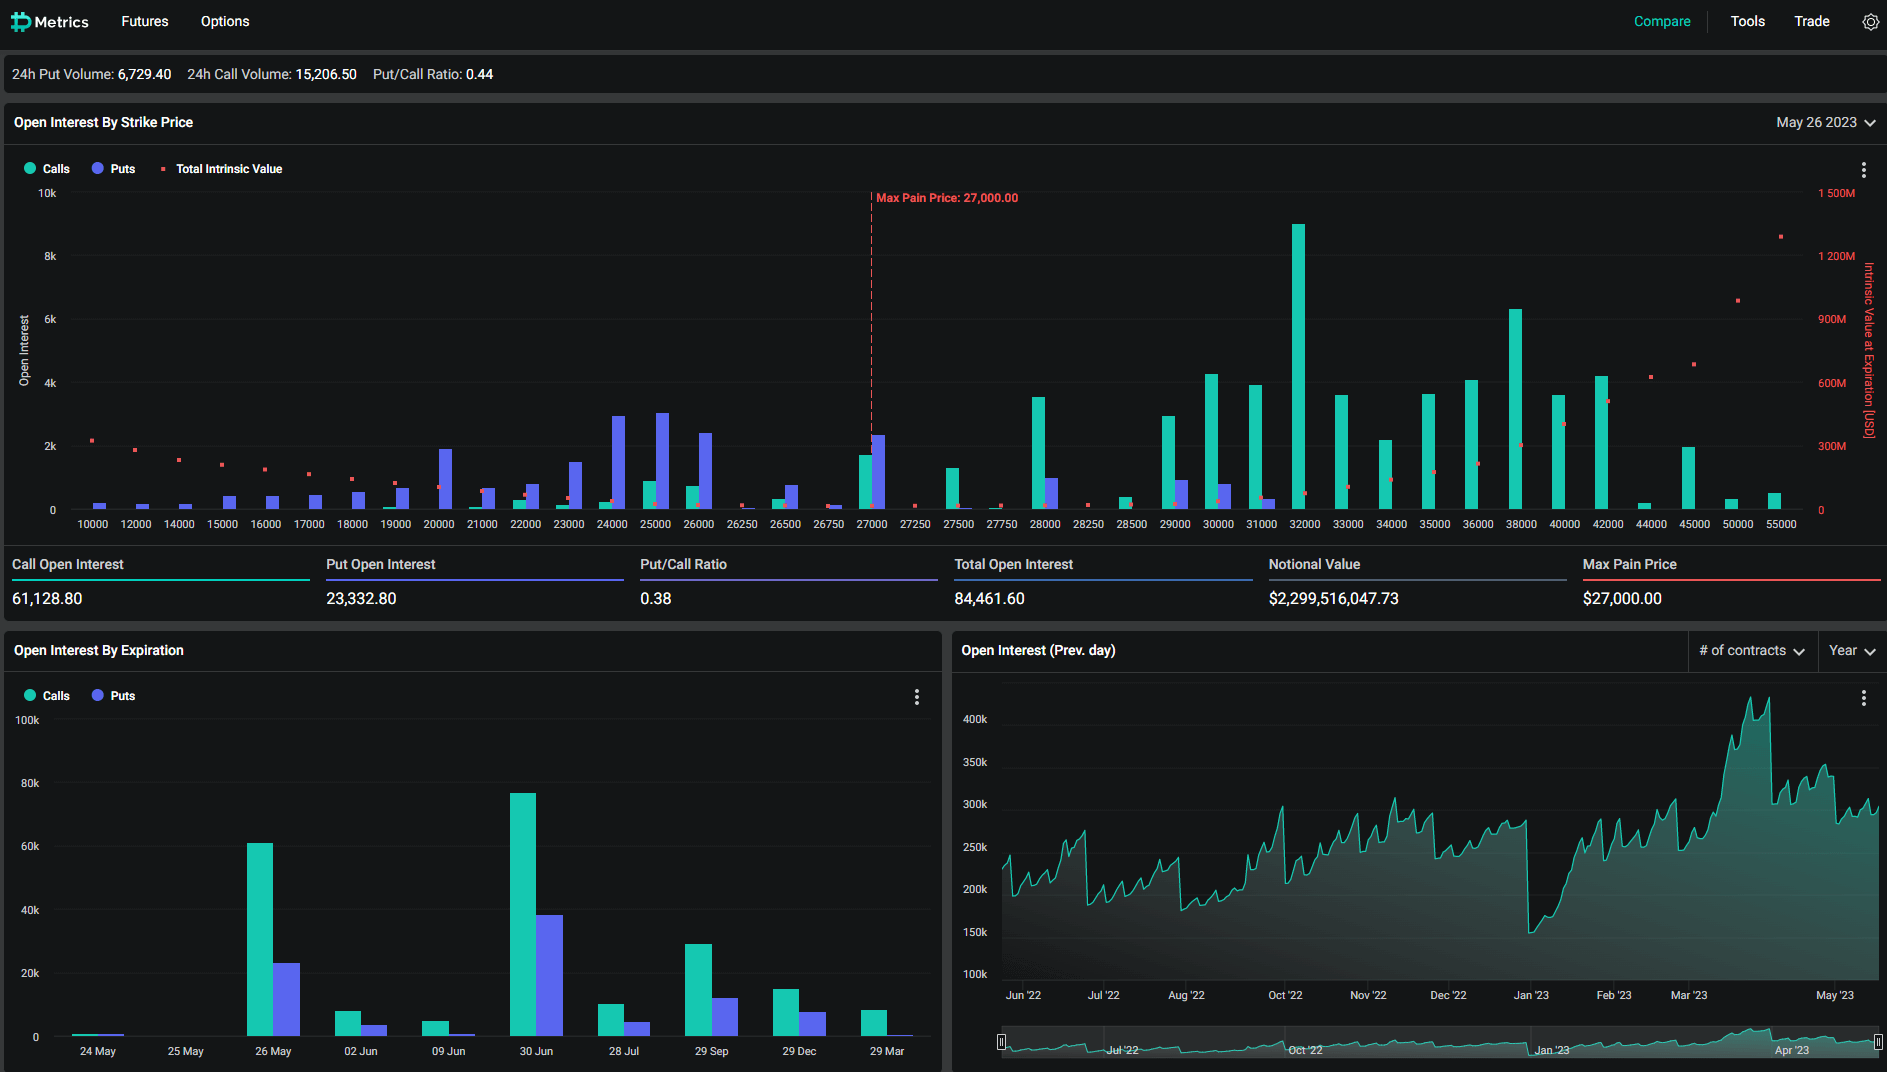Open the Options menu
Screen dimensions: 1887x1072
[225, 21]
